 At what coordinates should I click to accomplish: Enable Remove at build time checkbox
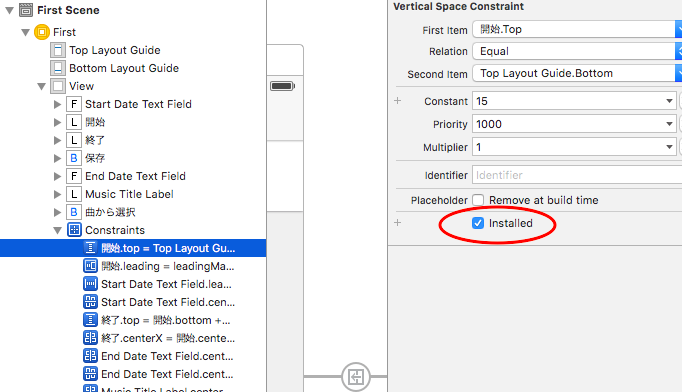(478, 200)
